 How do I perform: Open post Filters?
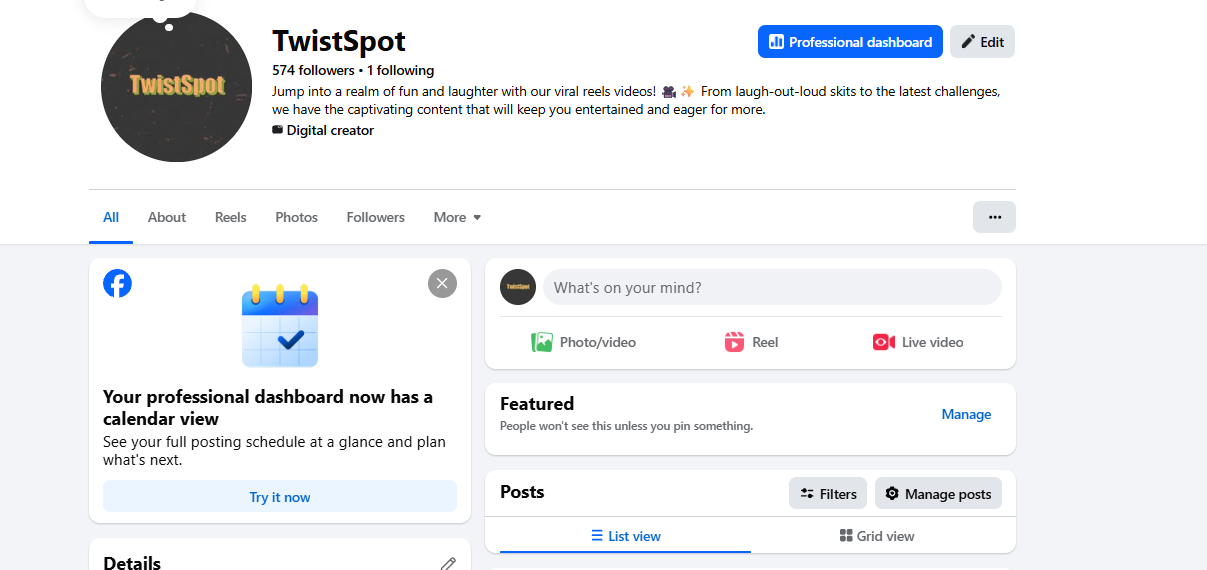click(828, 493)
